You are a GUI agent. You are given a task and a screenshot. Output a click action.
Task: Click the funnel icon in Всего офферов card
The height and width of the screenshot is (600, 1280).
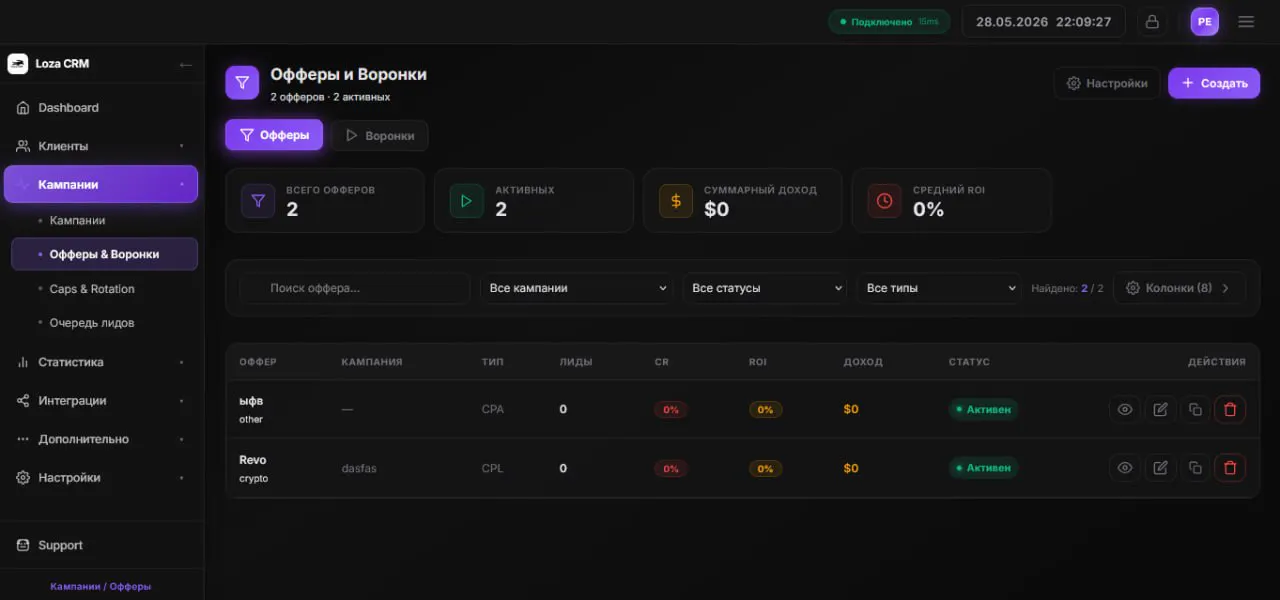click(258, 201)
